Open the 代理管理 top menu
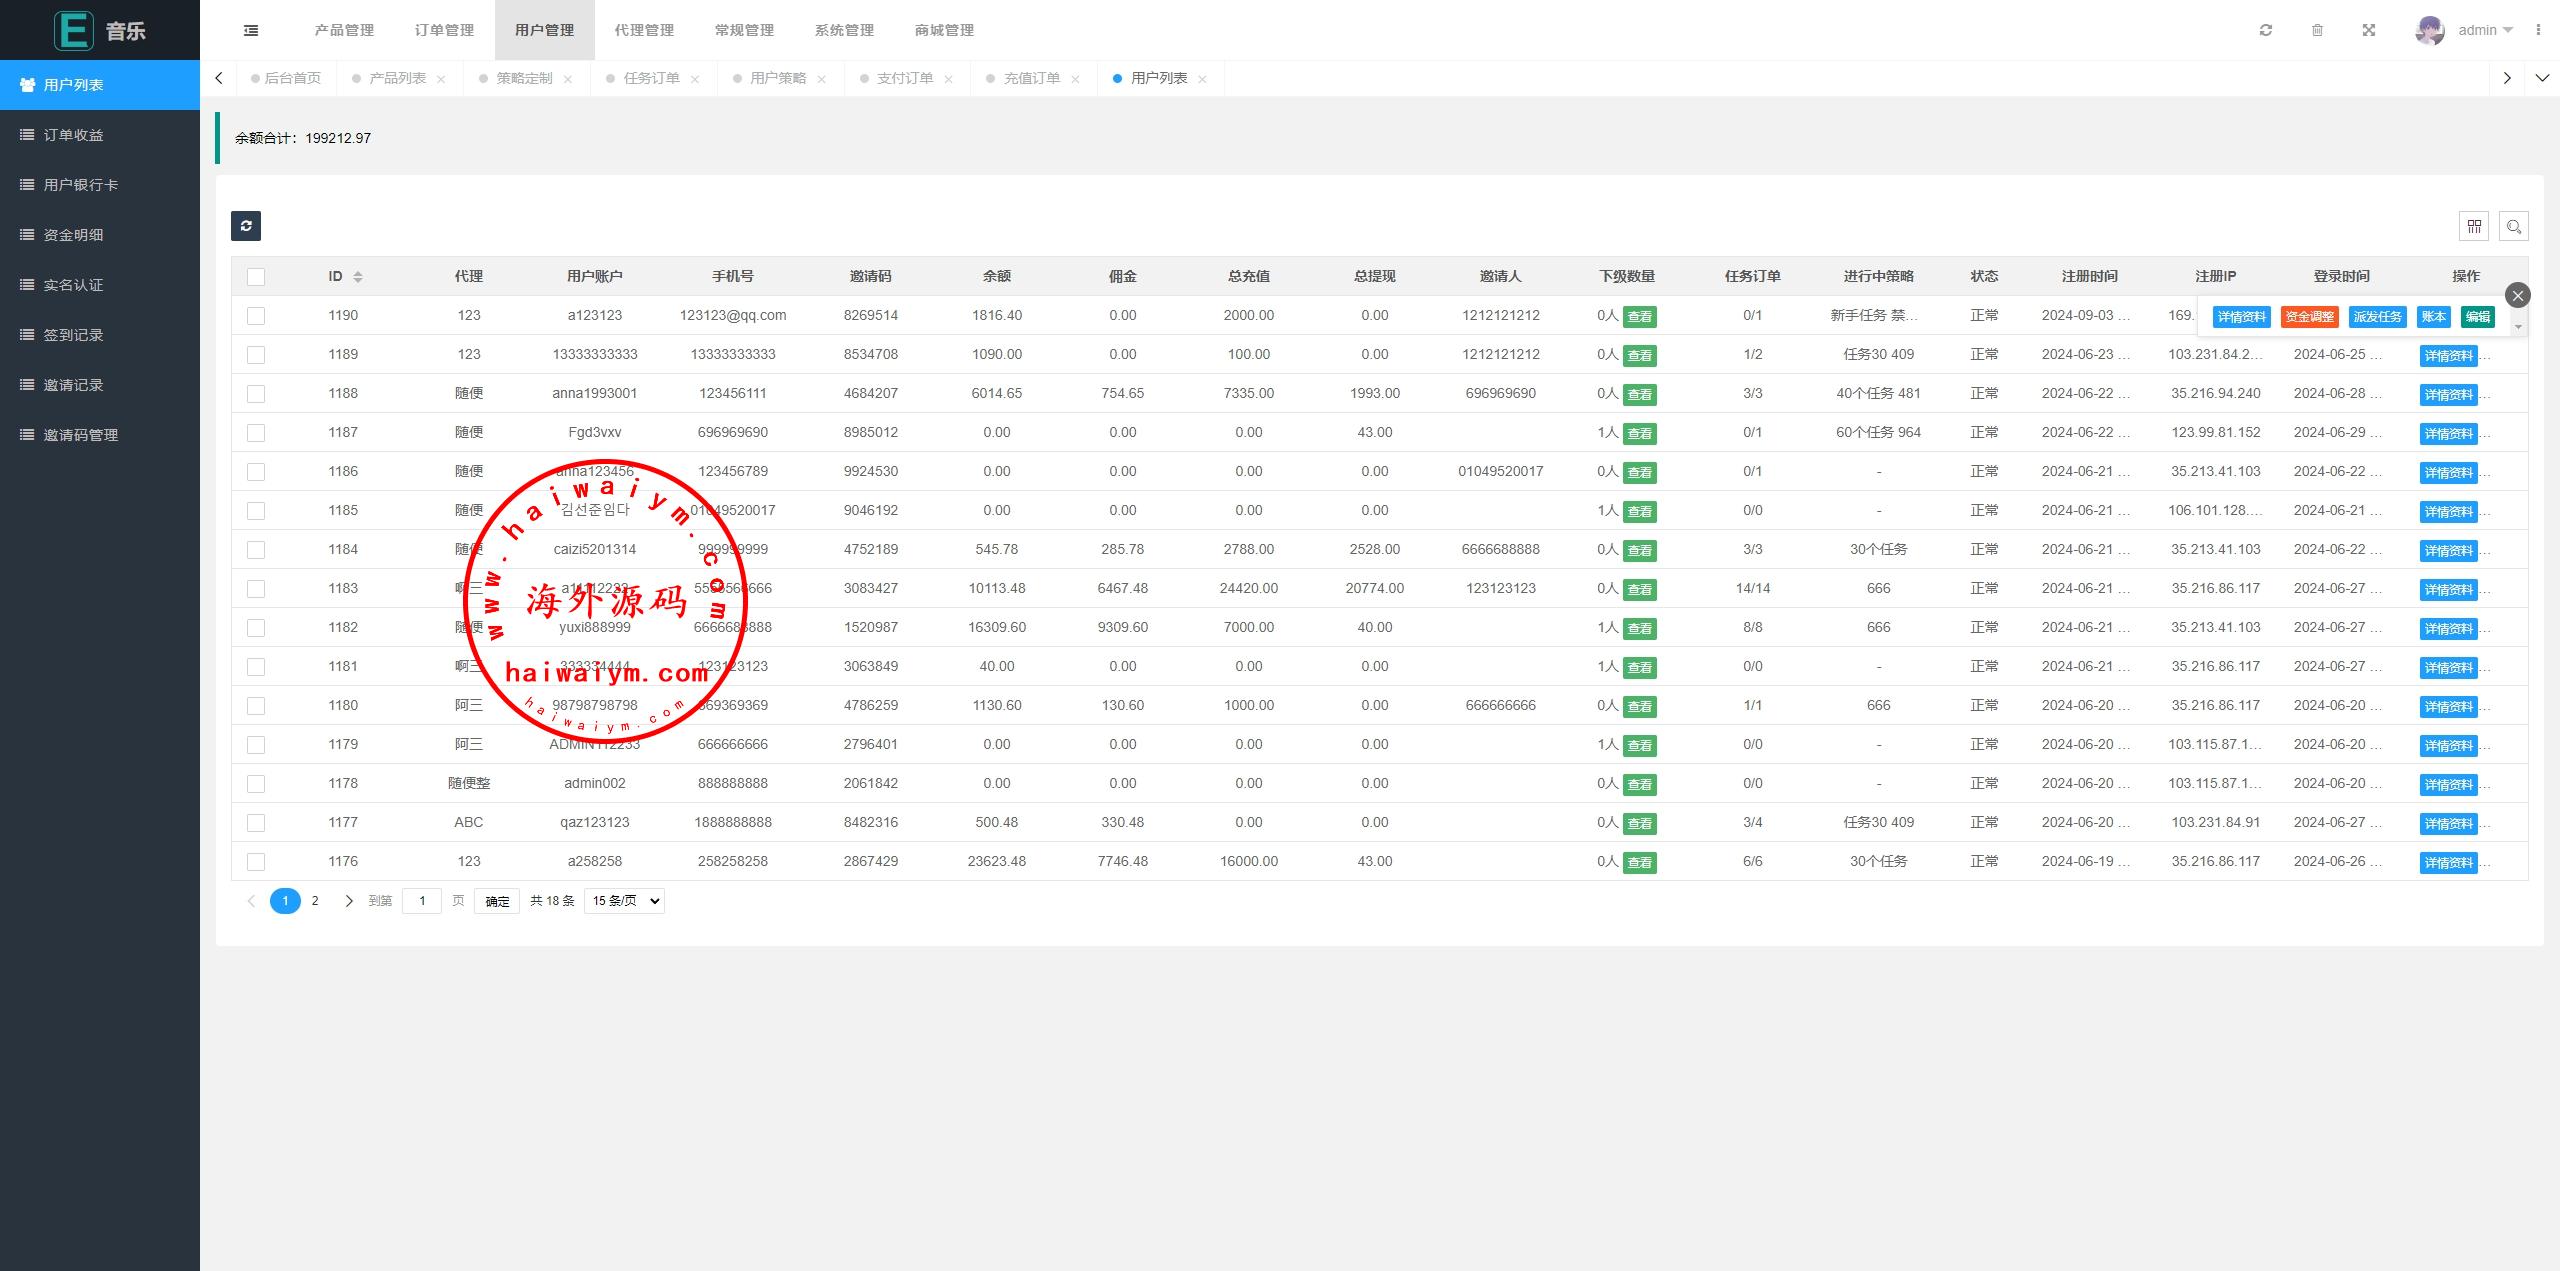This screenshot has height=1271, width=2560. click(644, 30)
